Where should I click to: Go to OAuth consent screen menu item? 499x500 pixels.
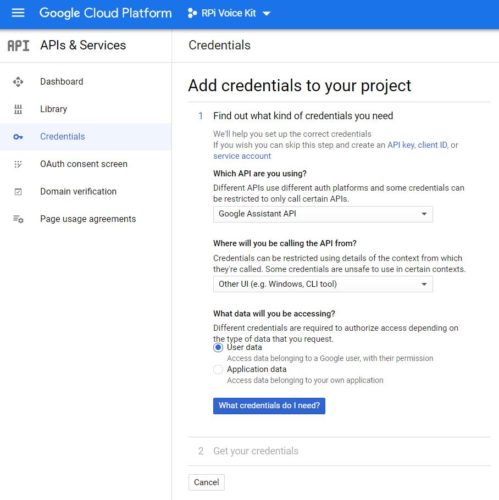[86, 164]
